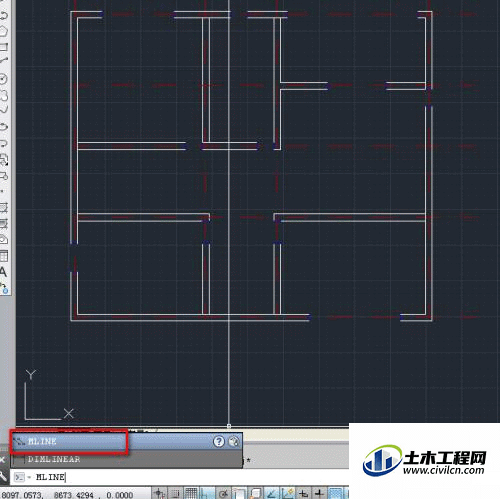This screenshot has width=500, height=499.
Task: Toggle Dynamic UCS in status bar
Action: 288,493
